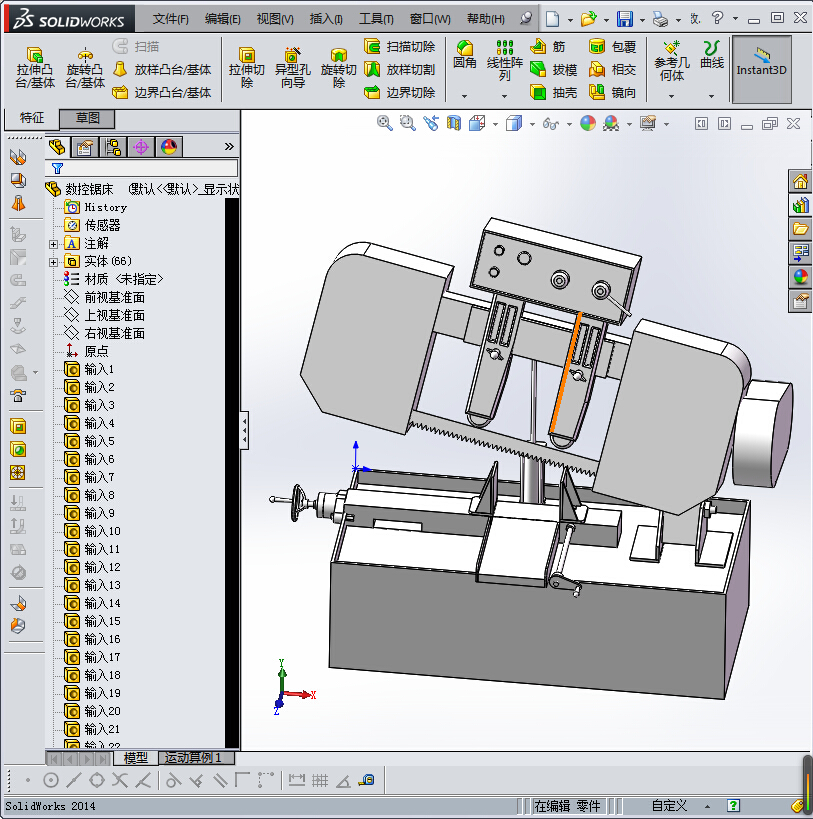Viewport: 813px width, 819px height.
Task: Click the Shell (抽壳) tool
Action: coord(553,92)
